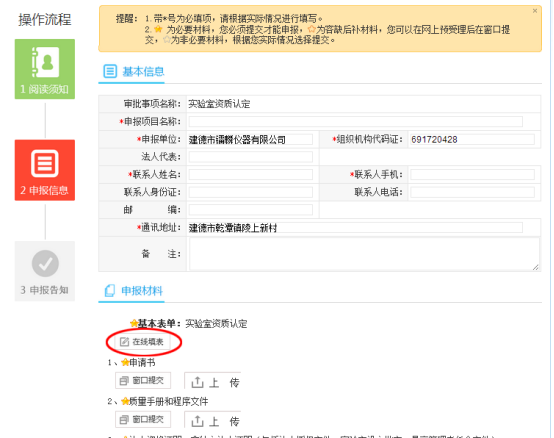Viewport: 554px width, 438px height.
Task: Click 上传 button under 申请书
Action: pyautogui.click(x=213, y=381)
